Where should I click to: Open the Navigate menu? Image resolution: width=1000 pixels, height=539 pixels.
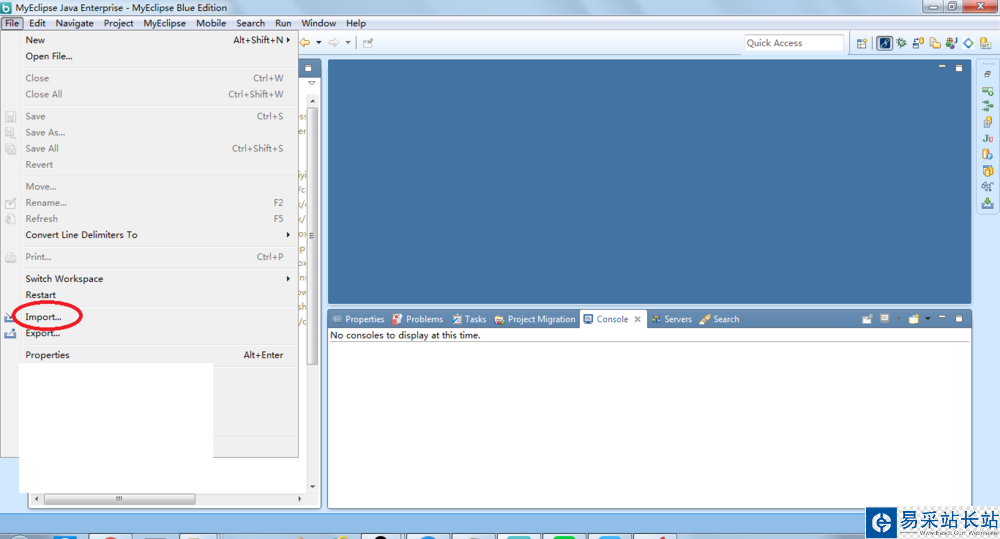pyautogui.click(x=75, y=23)
